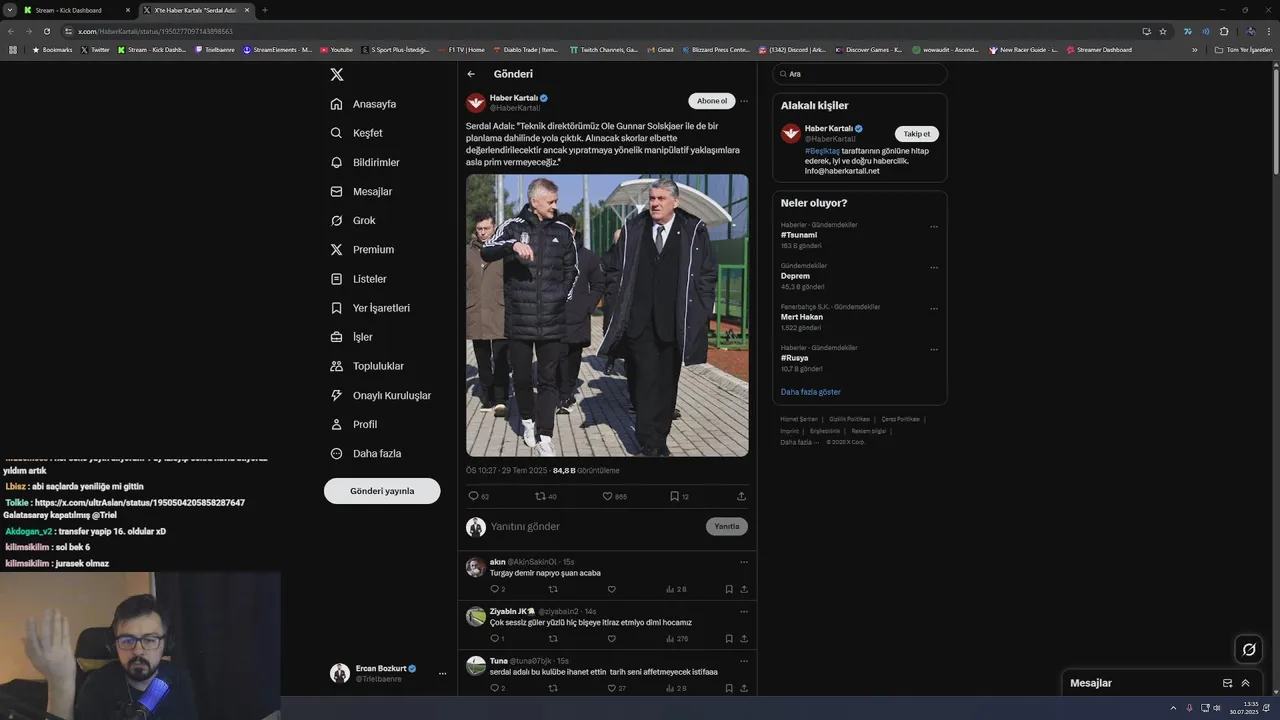The image size is (1280, 720).
Task: Expand Daha fazla menu
Action: pyautogui.click(x=366, y=453)
